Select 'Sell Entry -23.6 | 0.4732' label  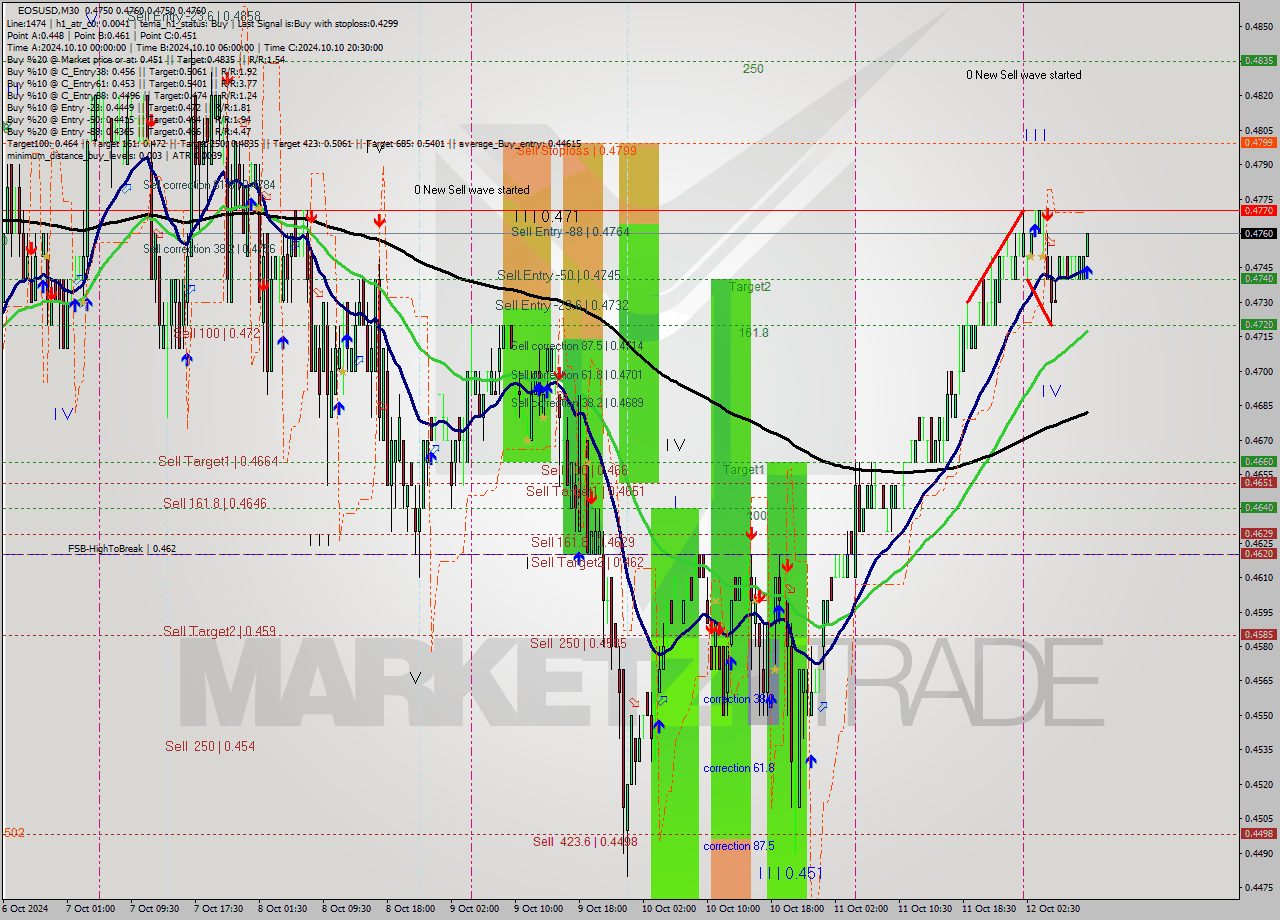[x=562, y=306]
